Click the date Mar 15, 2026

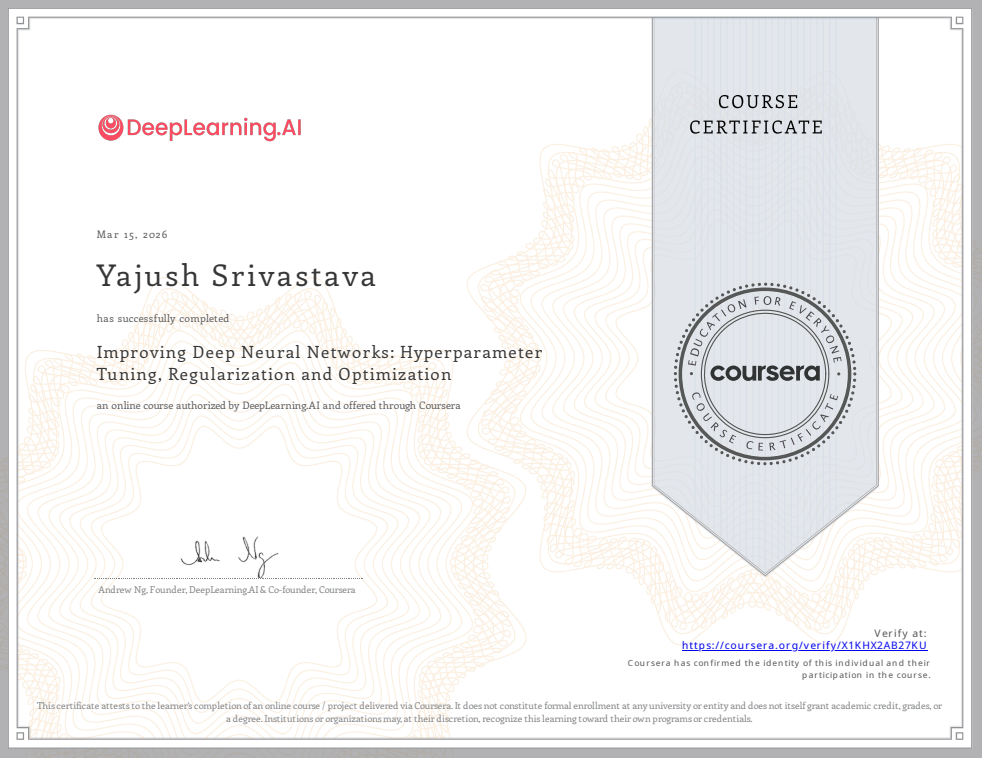(x=132, y=235)
